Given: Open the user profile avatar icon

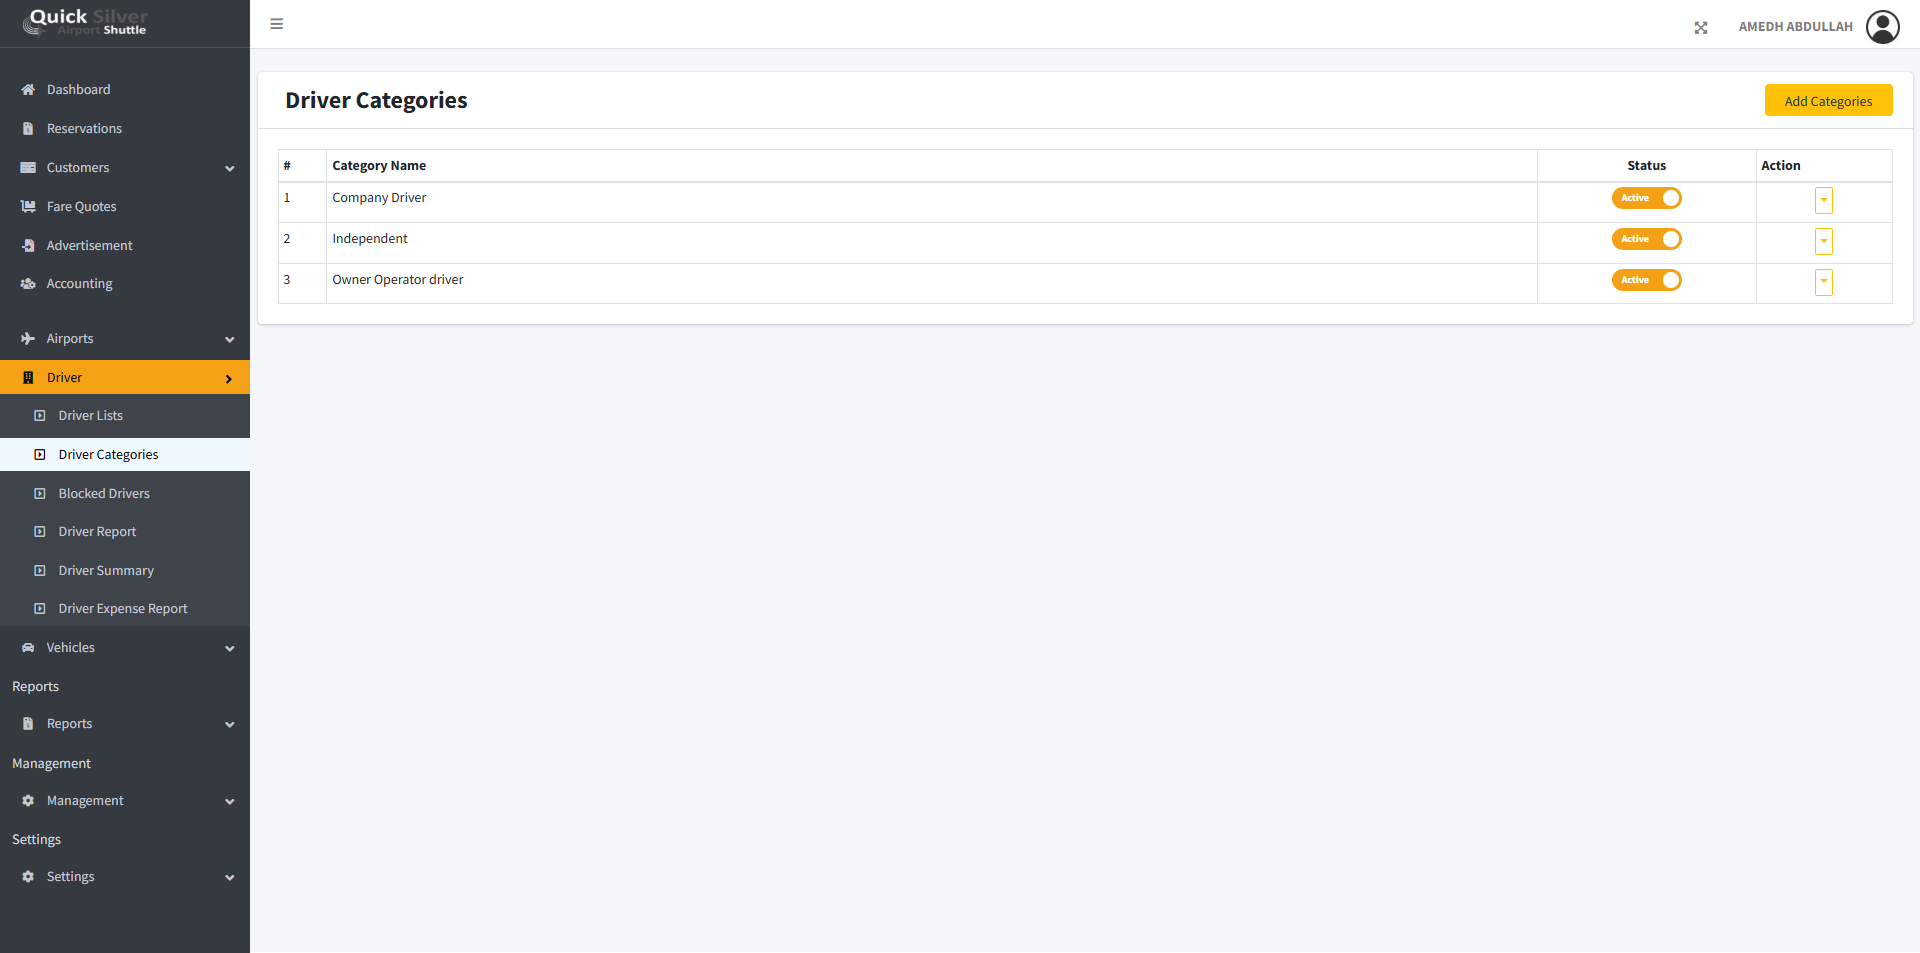Looking at the screenshot, I should (x=1883, y=27).
